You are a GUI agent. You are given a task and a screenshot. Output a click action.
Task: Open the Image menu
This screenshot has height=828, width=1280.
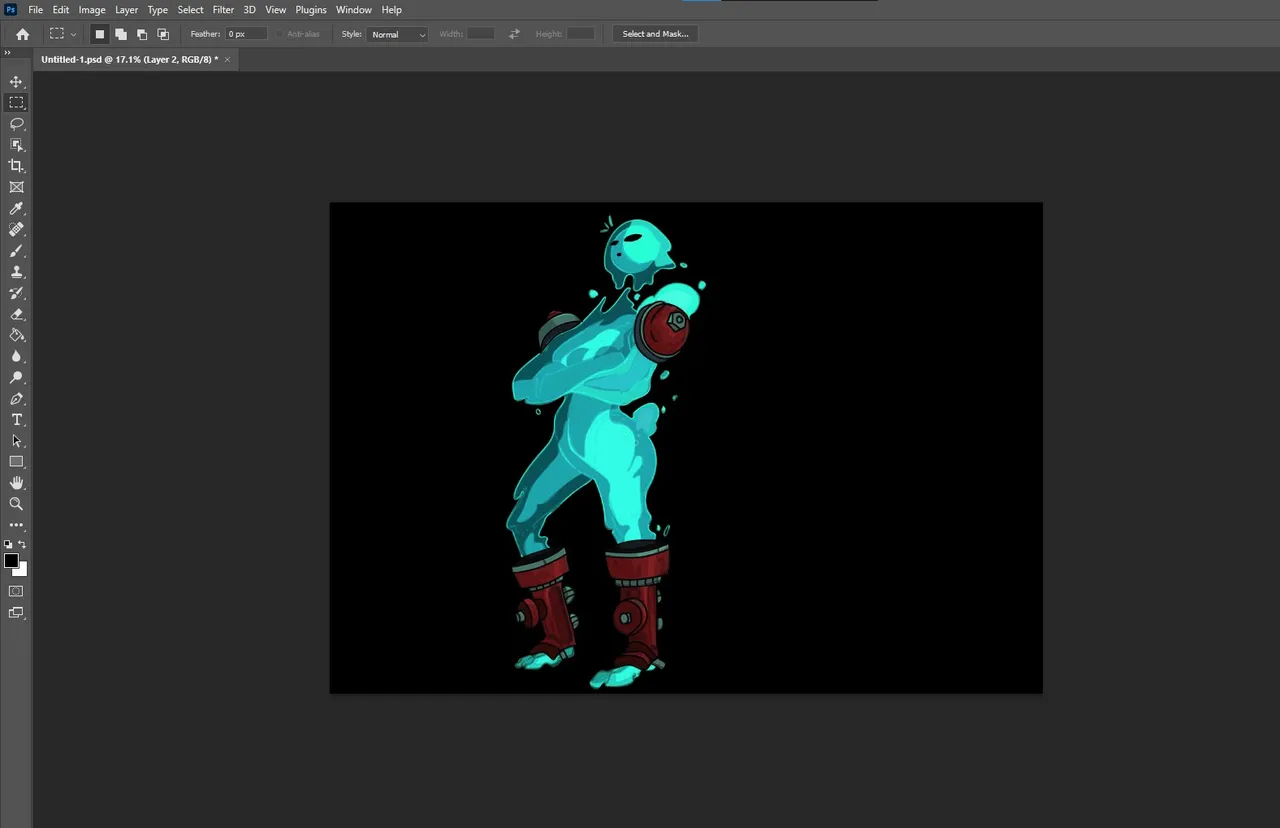(92, 10)
